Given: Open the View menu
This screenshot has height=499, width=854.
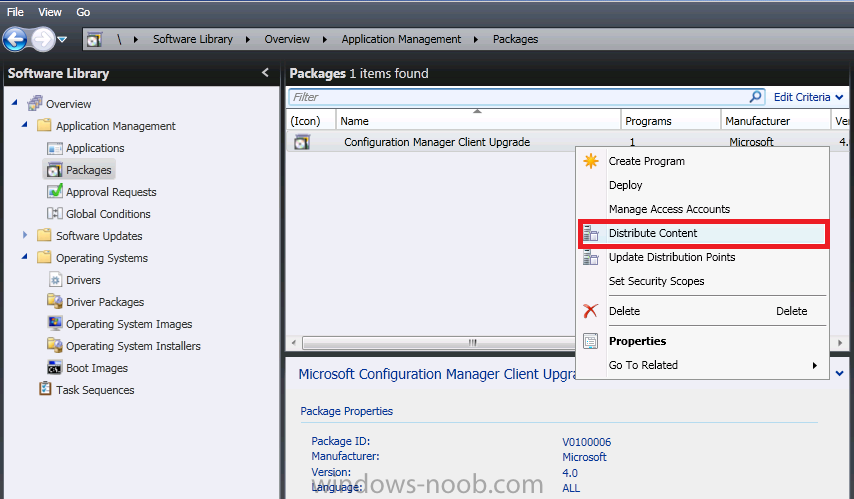Looking at the screenshot, I should tap(50, 12).
